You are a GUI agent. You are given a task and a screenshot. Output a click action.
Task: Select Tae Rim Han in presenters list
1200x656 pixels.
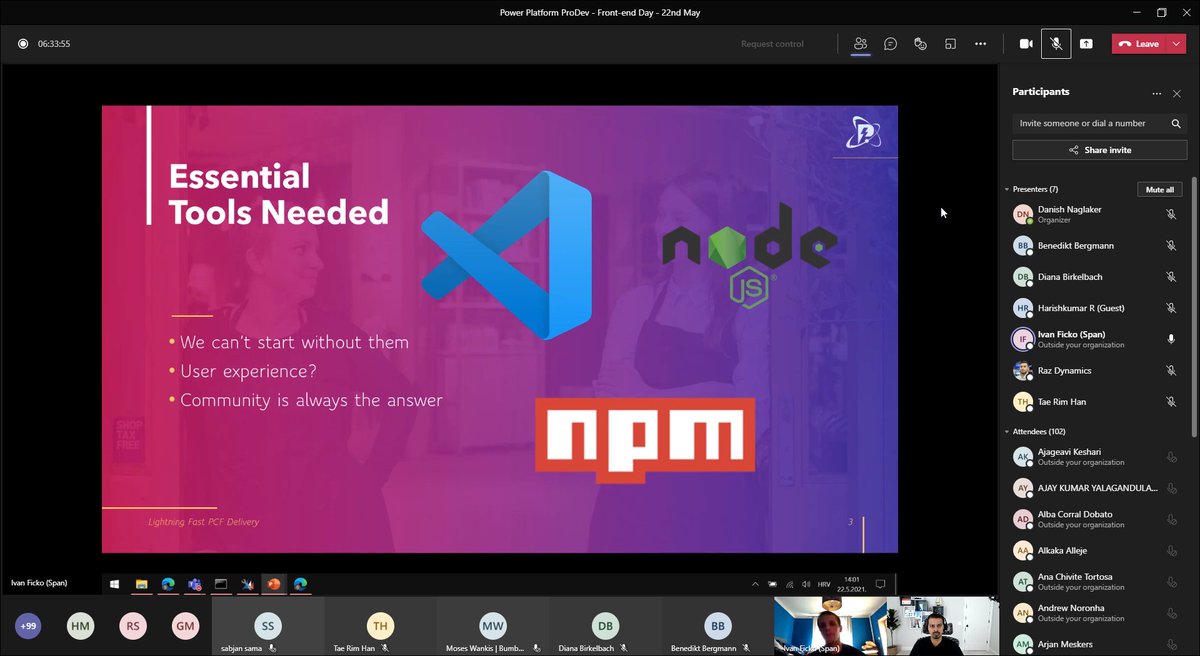click(1096, 401)
